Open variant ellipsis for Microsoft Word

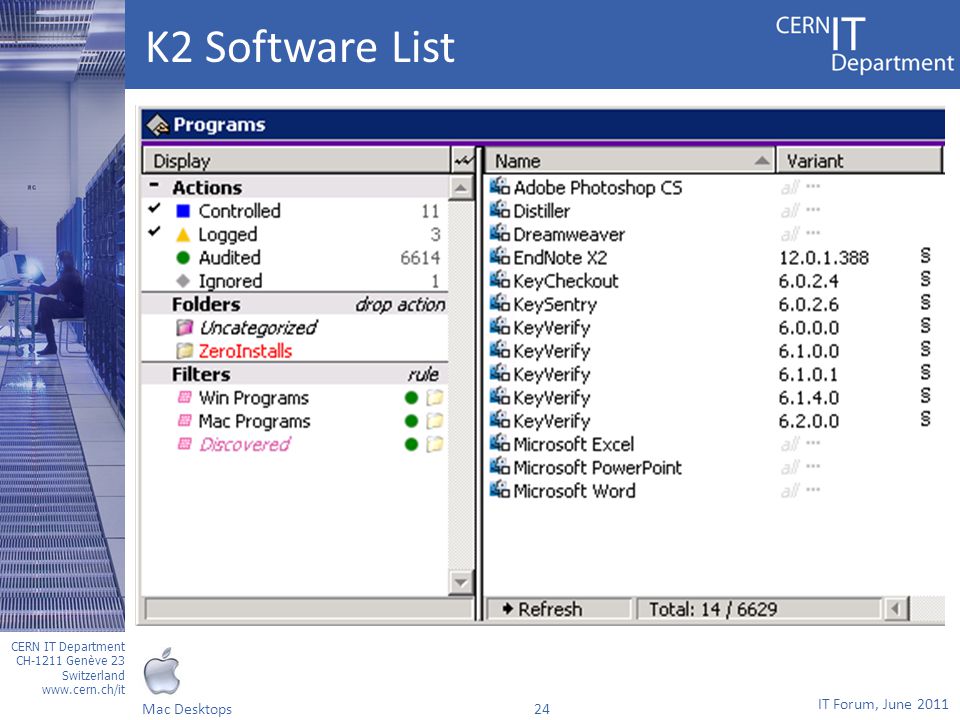813,489
